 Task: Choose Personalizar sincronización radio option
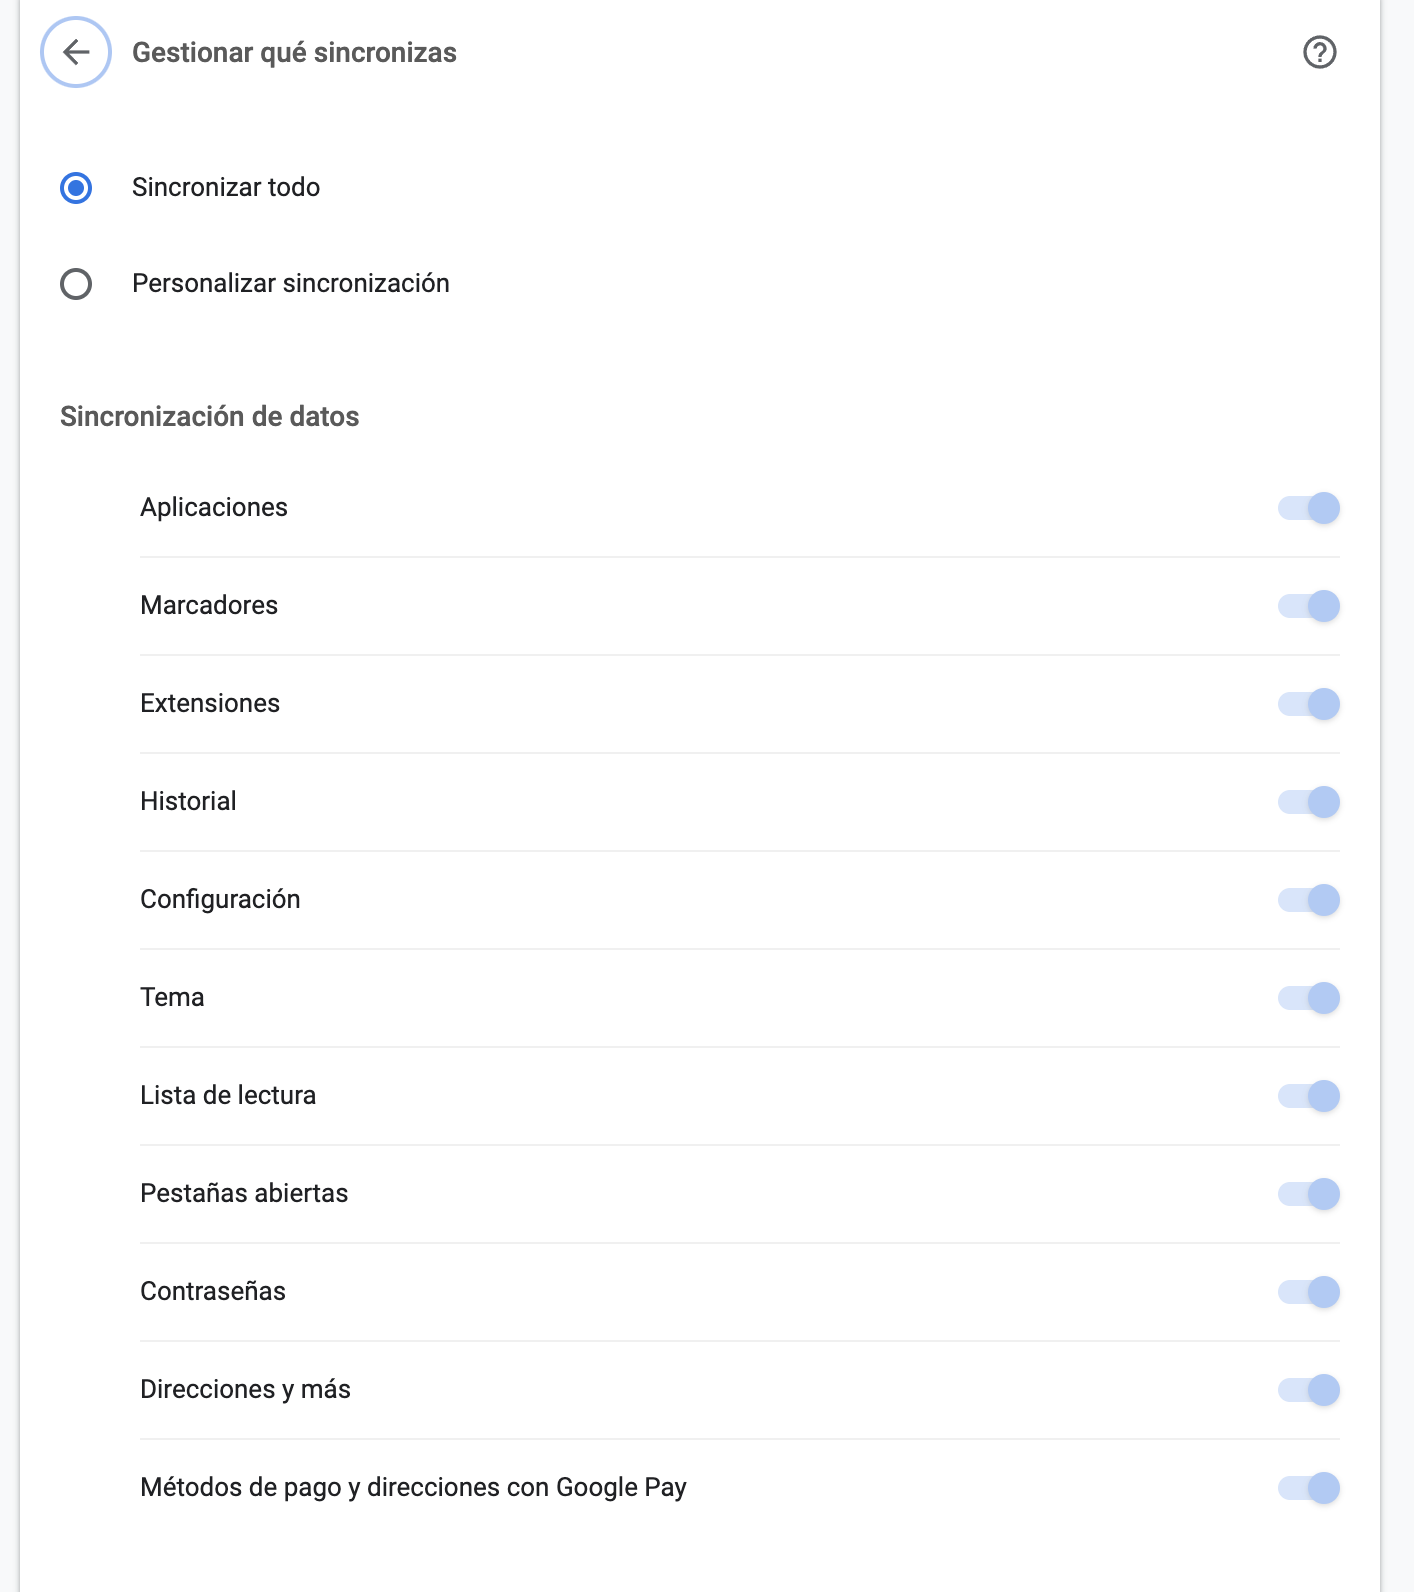coord(76,284)
